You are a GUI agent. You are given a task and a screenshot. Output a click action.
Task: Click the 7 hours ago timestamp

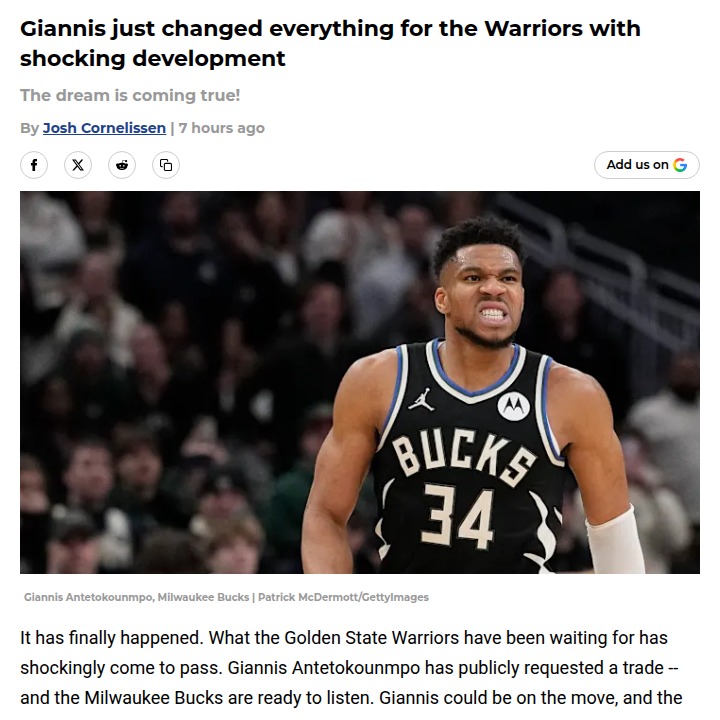click(x=221, y=128)
